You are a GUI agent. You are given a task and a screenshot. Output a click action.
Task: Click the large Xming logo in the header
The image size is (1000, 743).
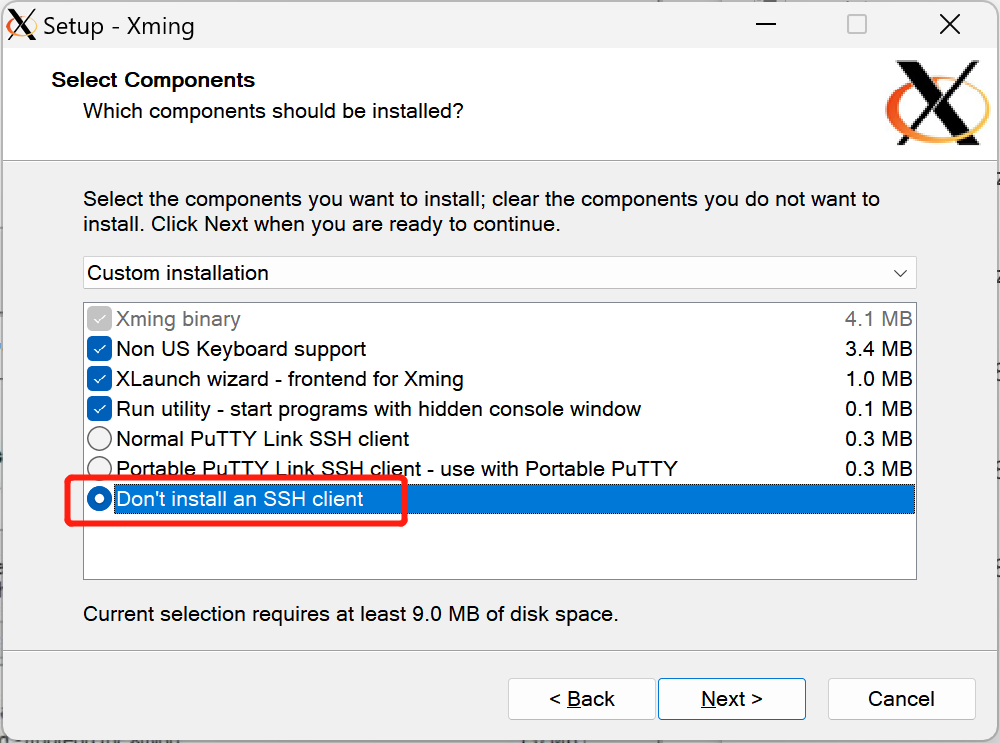(x=937, y=103)
